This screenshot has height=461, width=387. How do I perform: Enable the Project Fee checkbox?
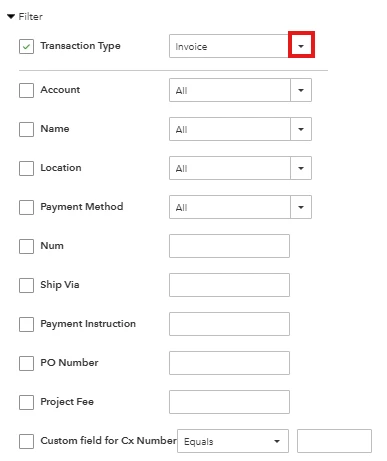point(26,402)
